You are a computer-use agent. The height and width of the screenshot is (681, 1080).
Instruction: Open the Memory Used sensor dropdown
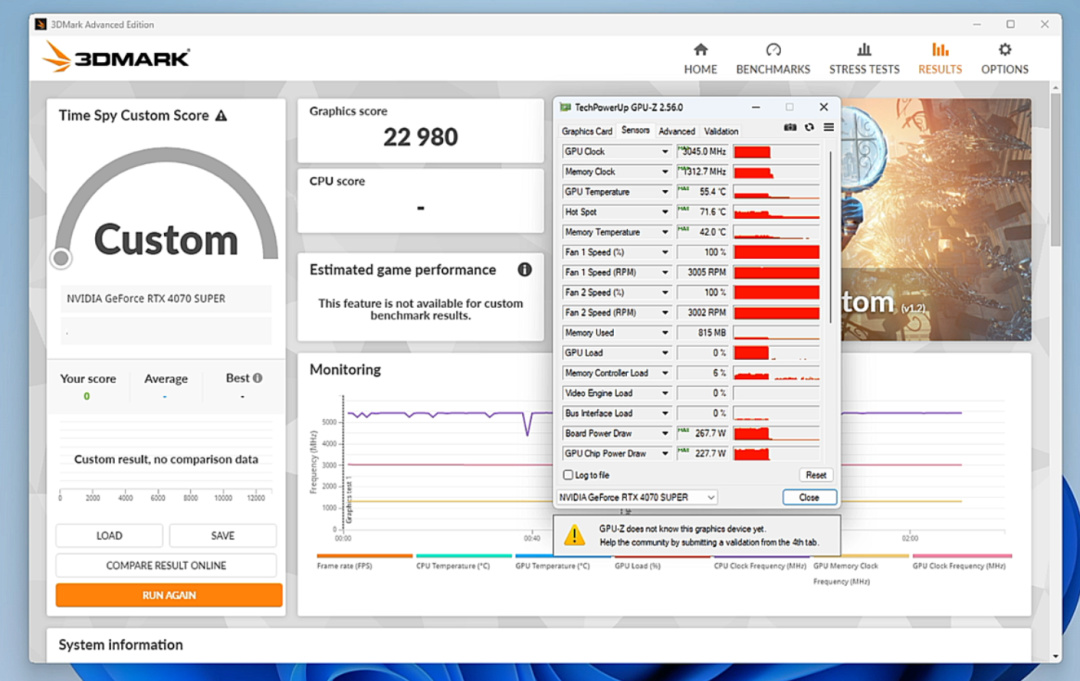pos(665,333)
